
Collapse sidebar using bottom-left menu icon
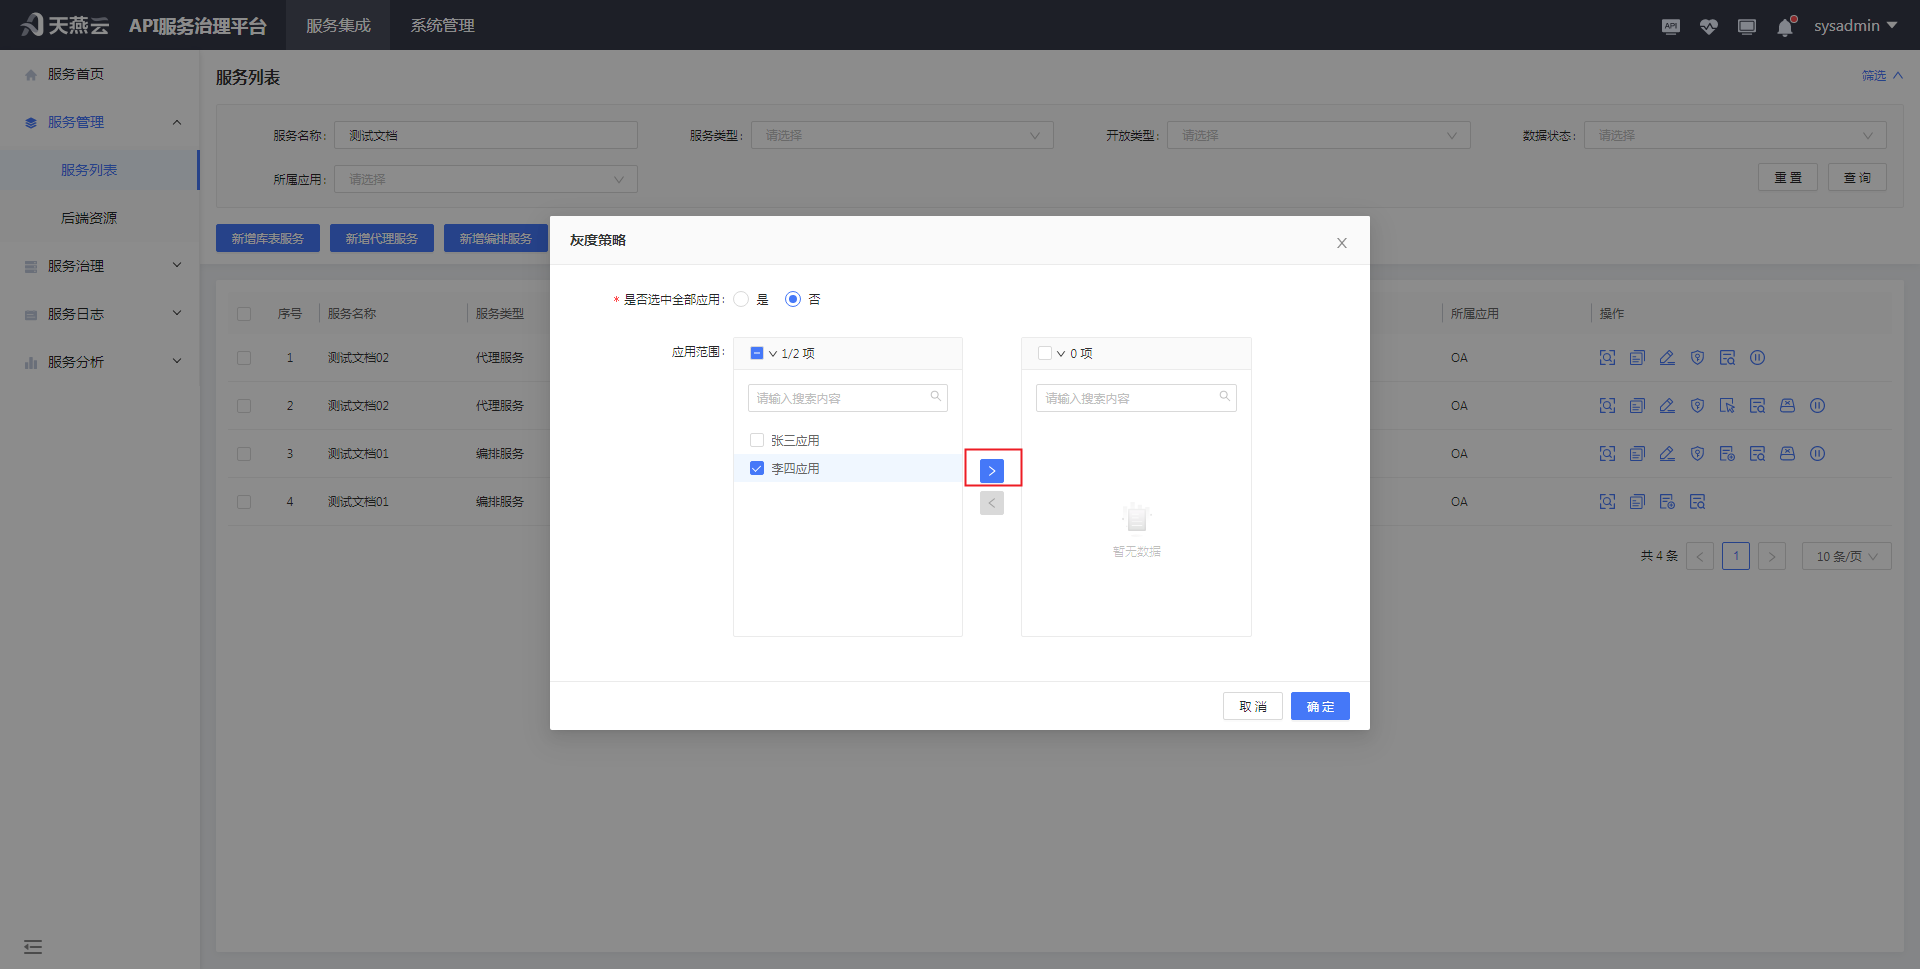tap(33, 946)
